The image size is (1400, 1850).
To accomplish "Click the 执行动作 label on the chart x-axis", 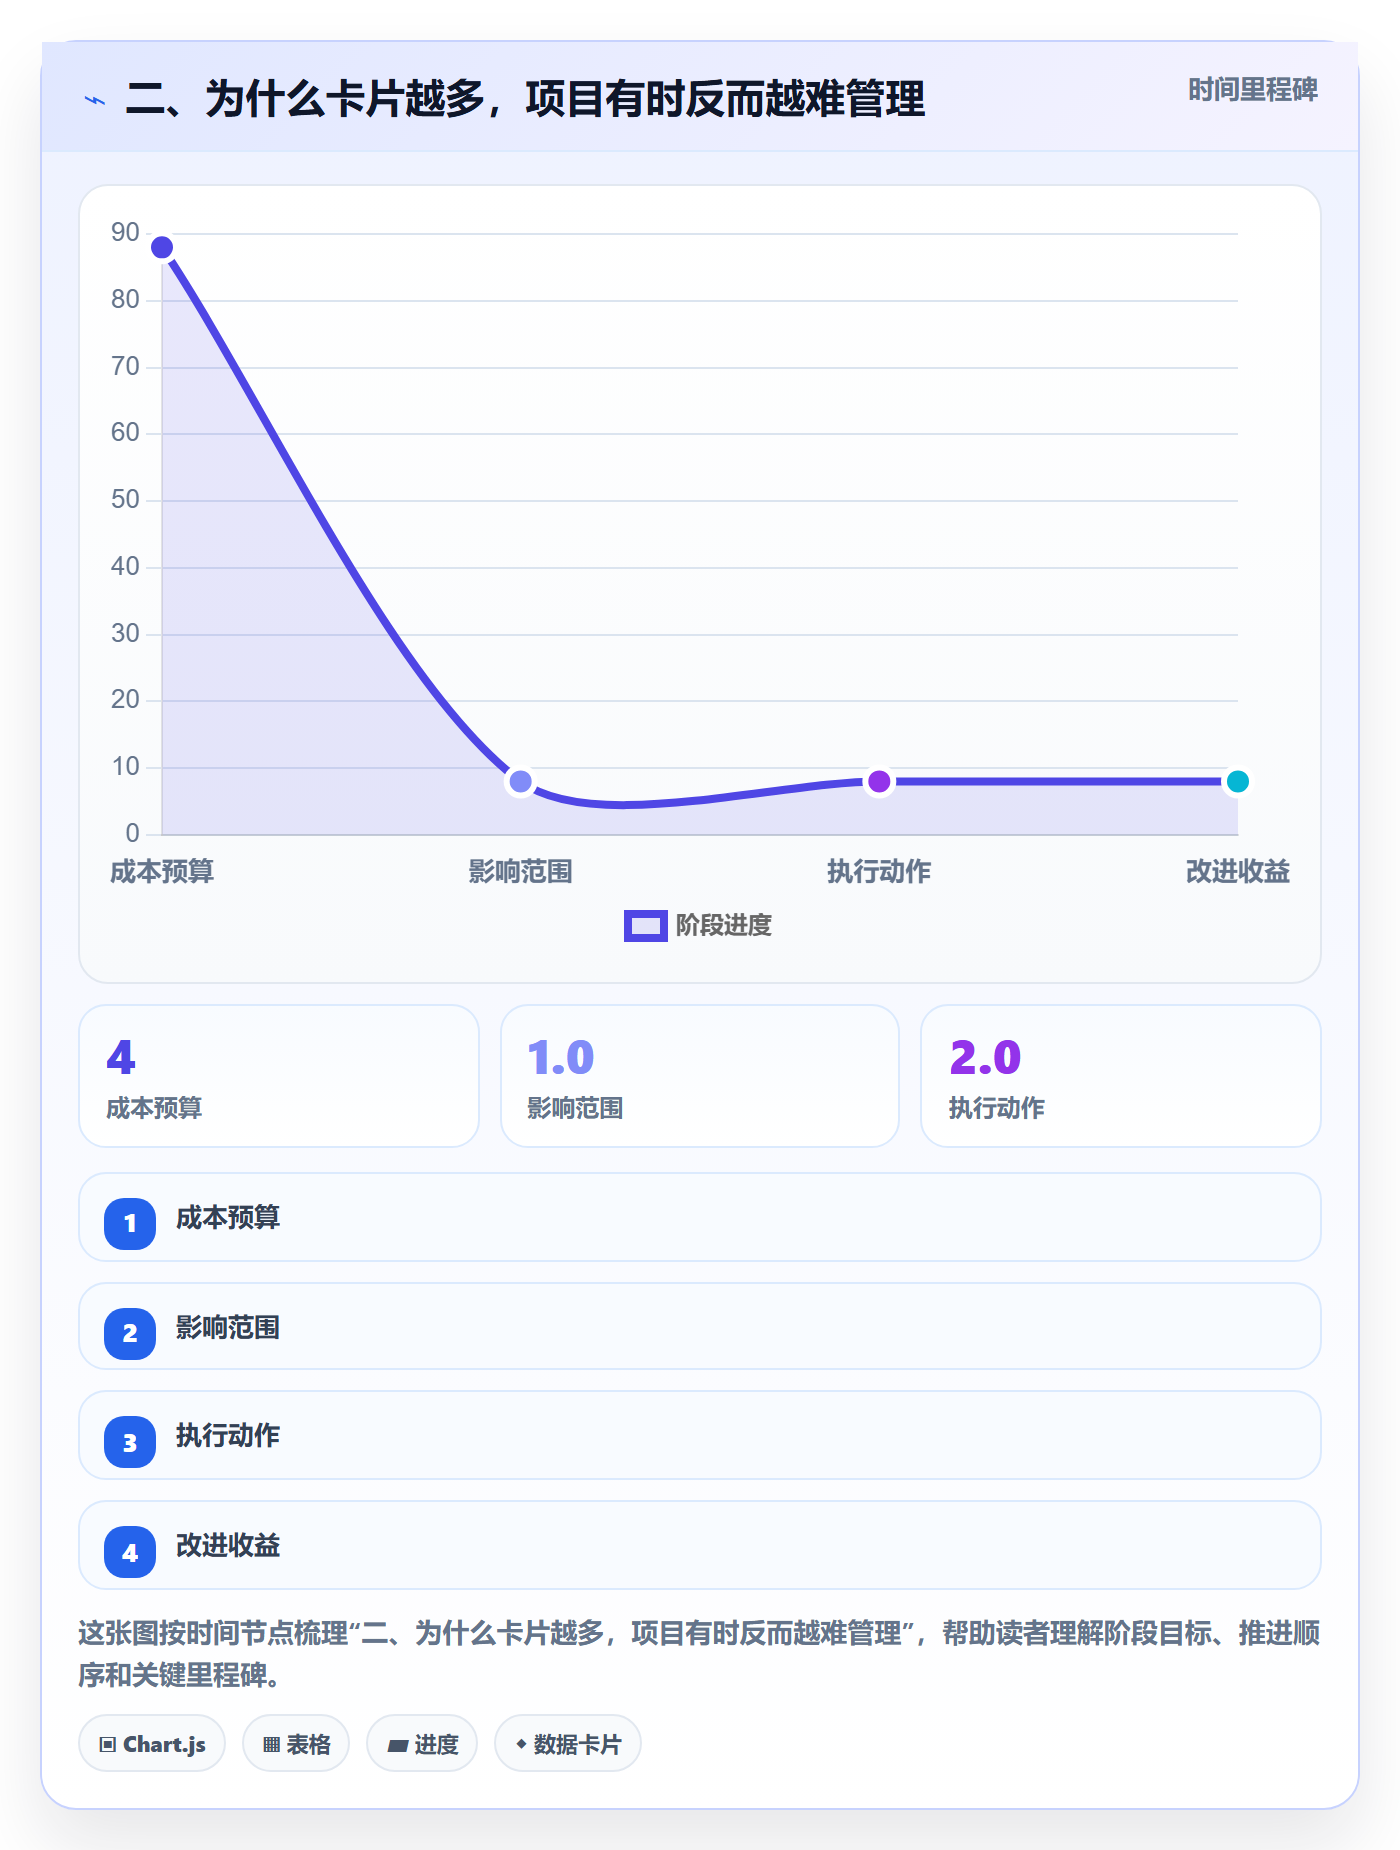I will click(x=879, y=872).
